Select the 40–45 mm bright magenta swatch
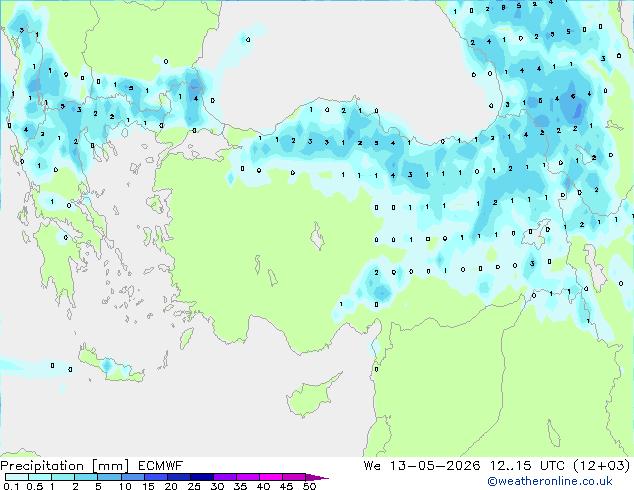The image size is (634, 490). coord(271,477)
